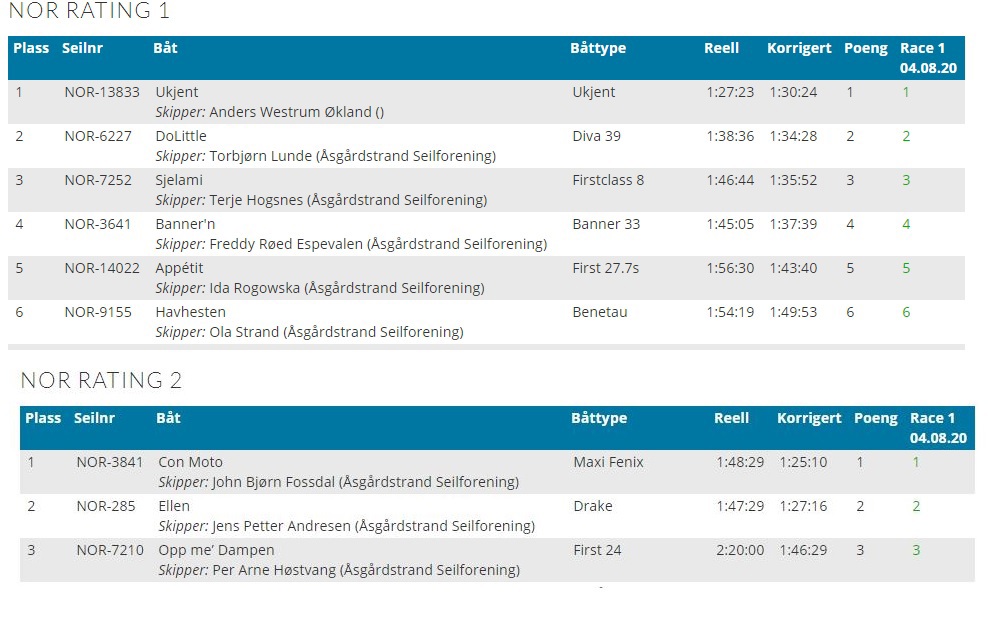Click the Korrigert header in NOR Rating 2
This screenshot has height=630, width=1008.
pyautogui.click(x=809, y=418)
